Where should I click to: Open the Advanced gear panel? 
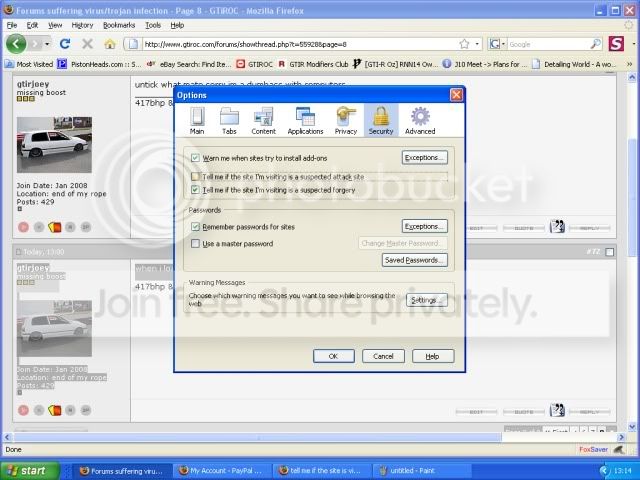tap(419, 119)
